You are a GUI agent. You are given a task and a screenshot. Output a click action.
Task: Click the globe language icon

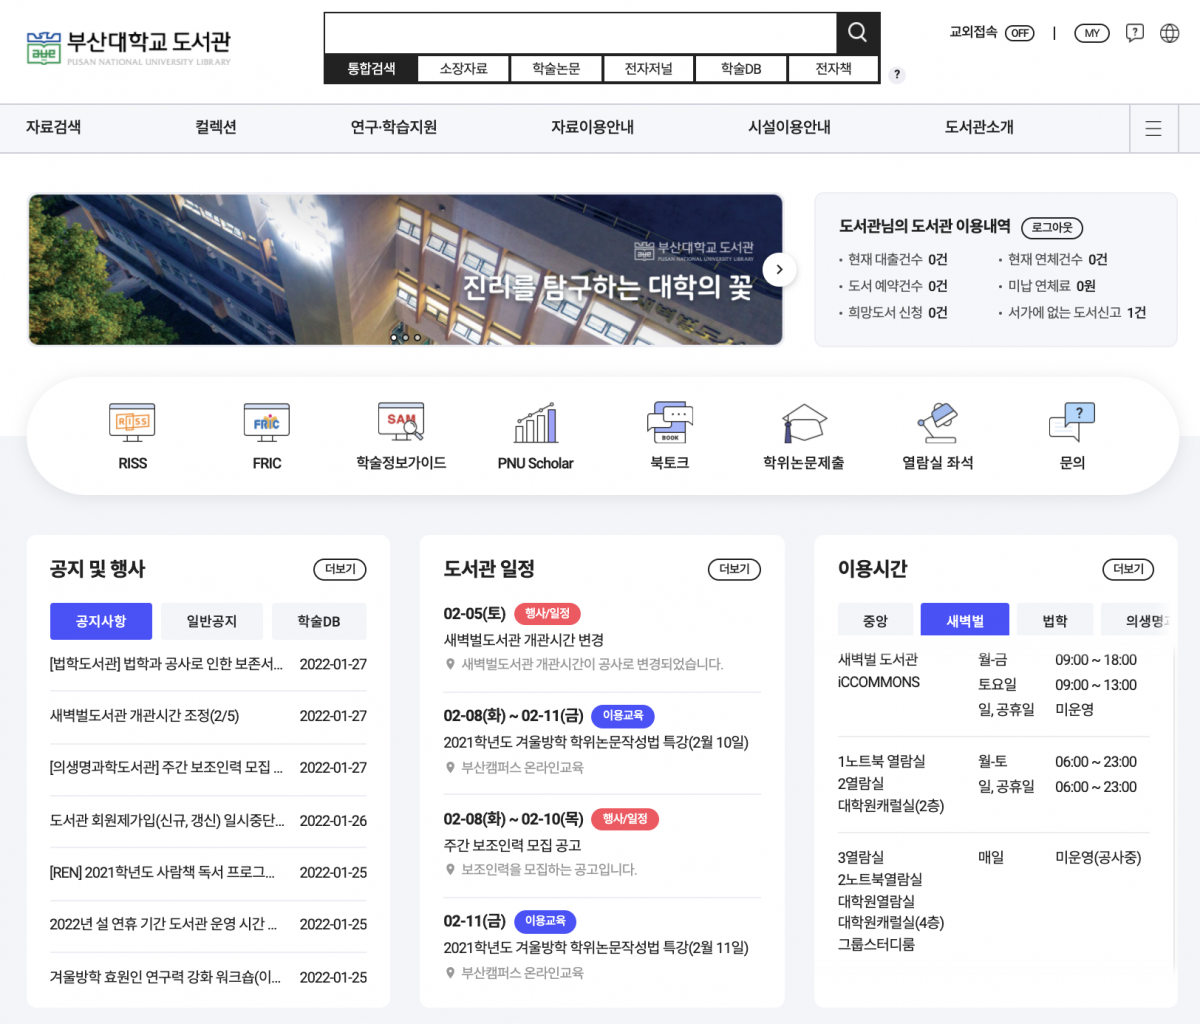tap(1169, 33)
